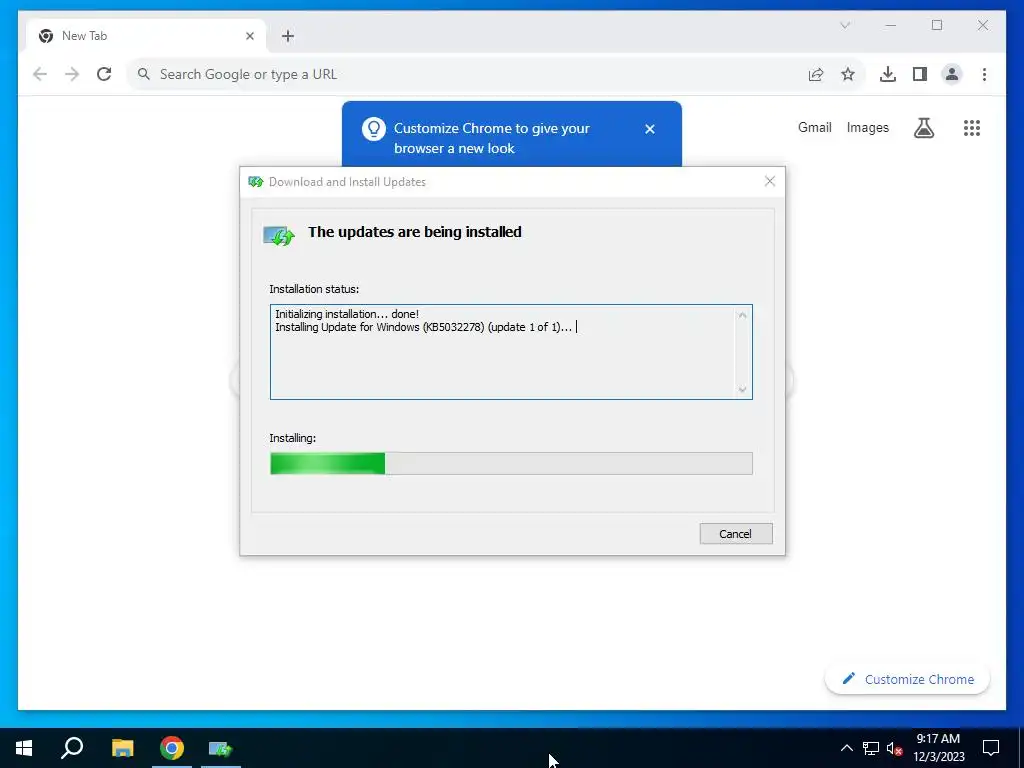Open the Chrome profile avatar
The image size is (1024, 768).
[x=952, y=74]
